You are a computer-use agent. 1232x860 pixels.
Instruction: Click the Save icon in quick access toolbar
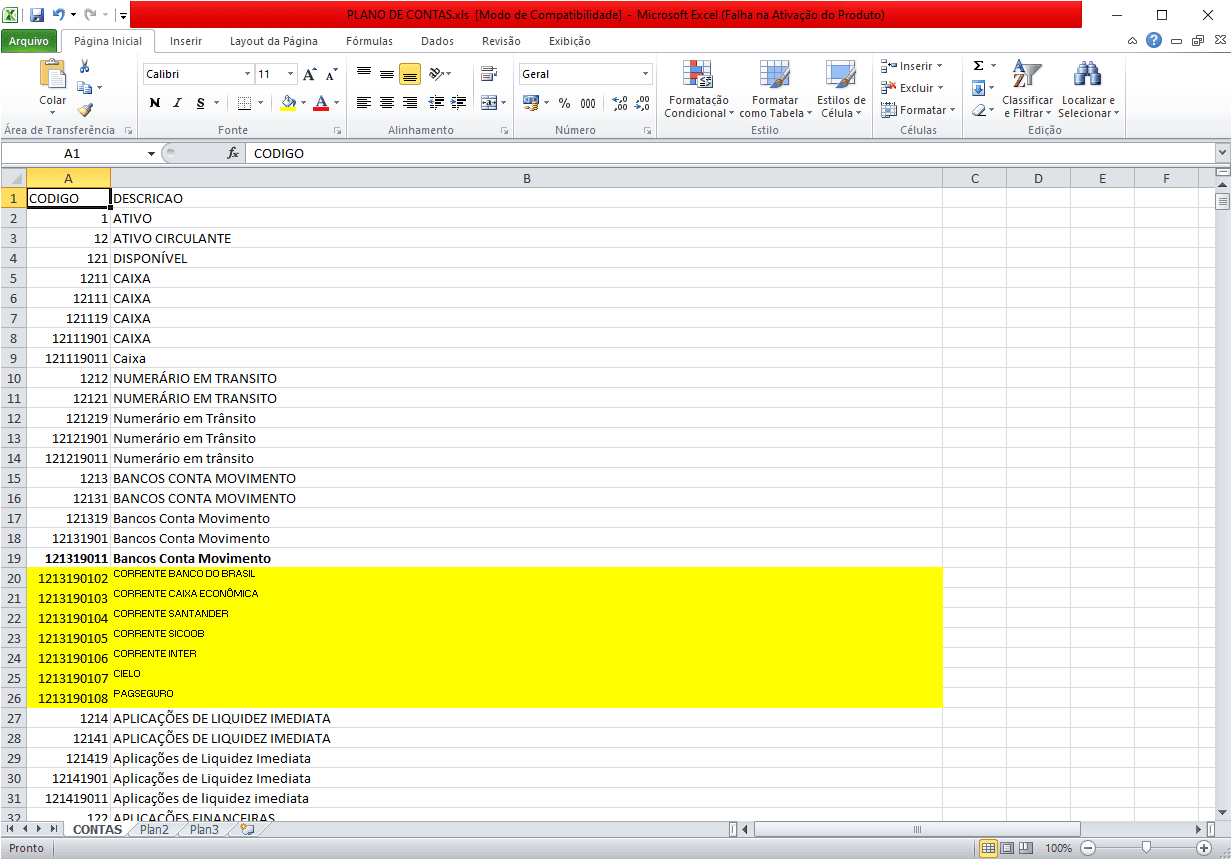[x=37, y=15]
